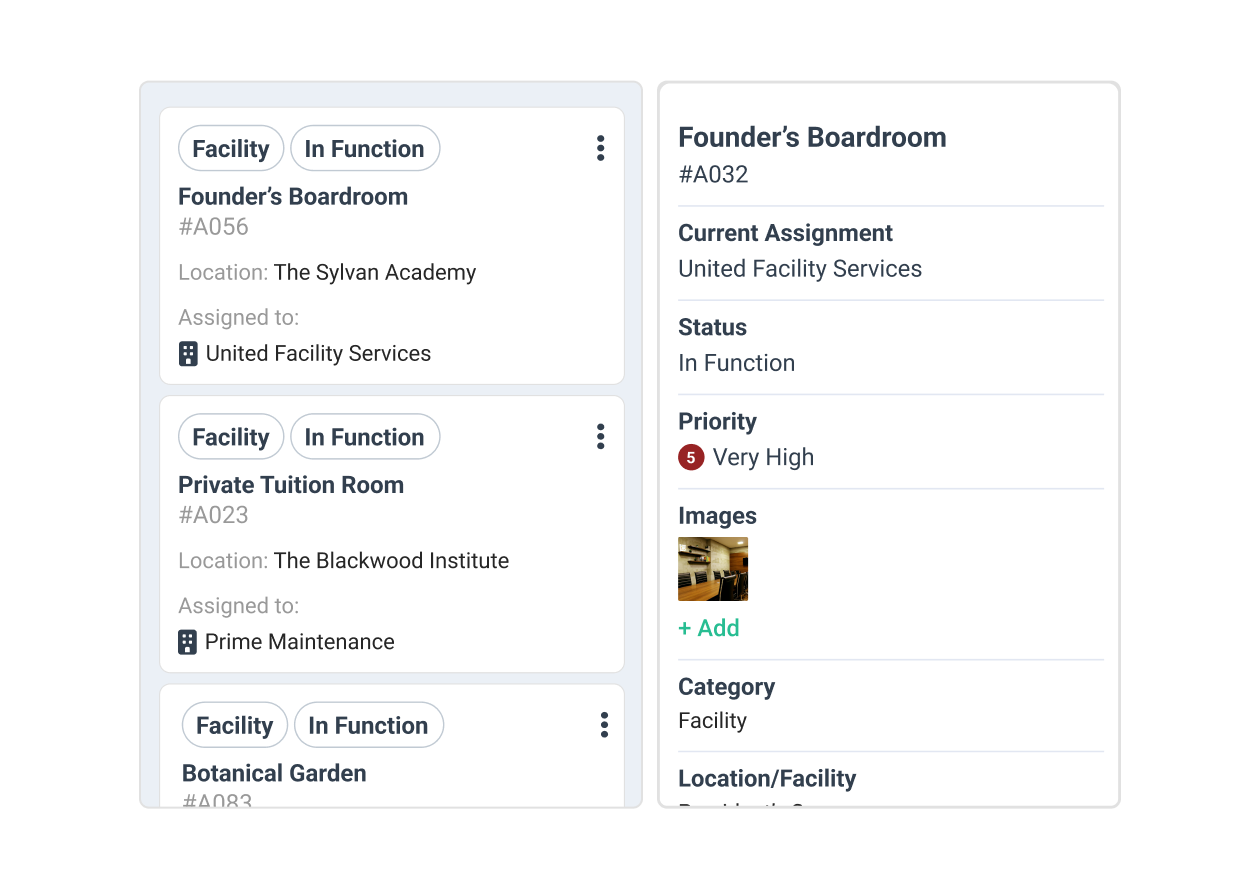Click In Function tag on Private Tuition Room card

point(365,437)
